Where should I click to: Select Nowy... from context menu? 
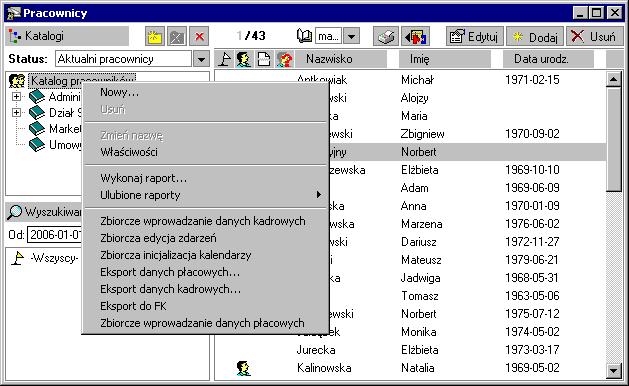[x=205, y=92]
